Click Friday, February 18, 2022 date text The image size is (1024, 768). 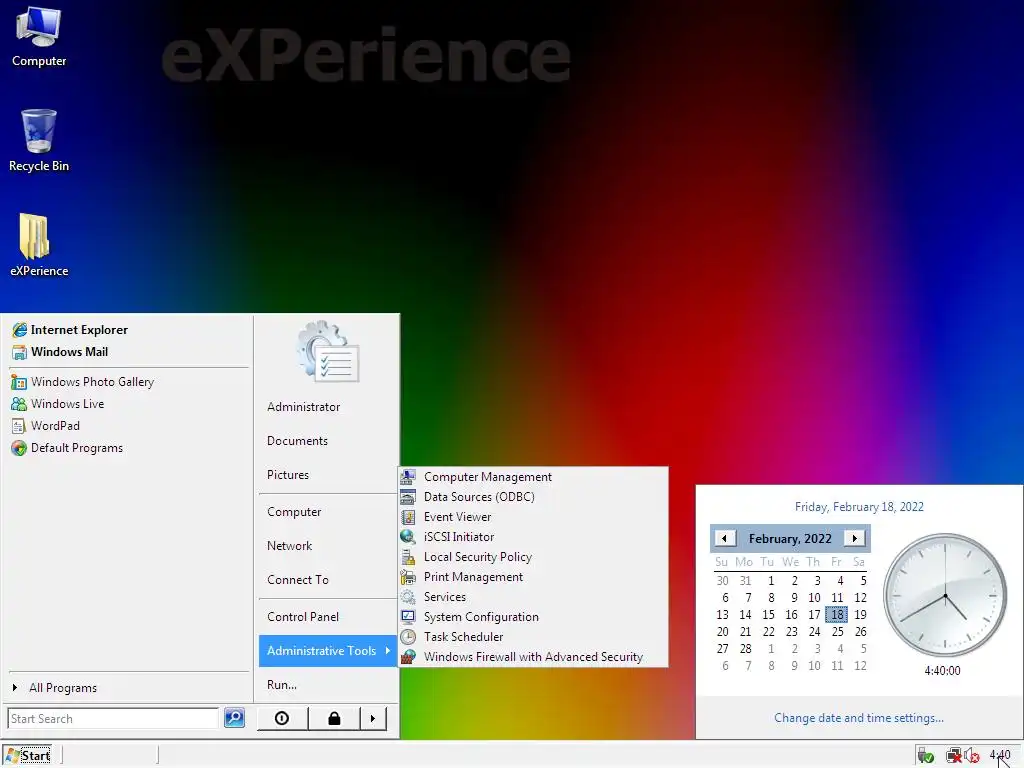click(859, 507)
